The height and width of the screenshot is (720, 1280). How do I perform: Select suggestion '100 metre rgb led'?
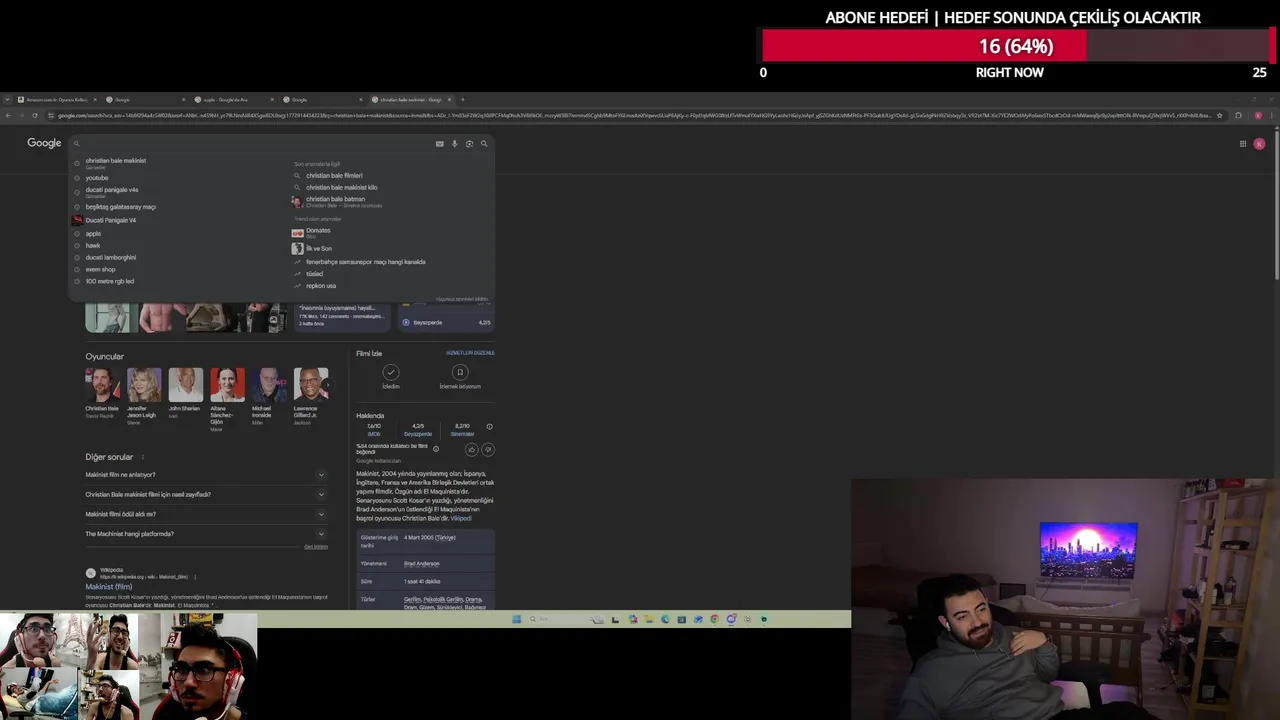tap(109, 281)
